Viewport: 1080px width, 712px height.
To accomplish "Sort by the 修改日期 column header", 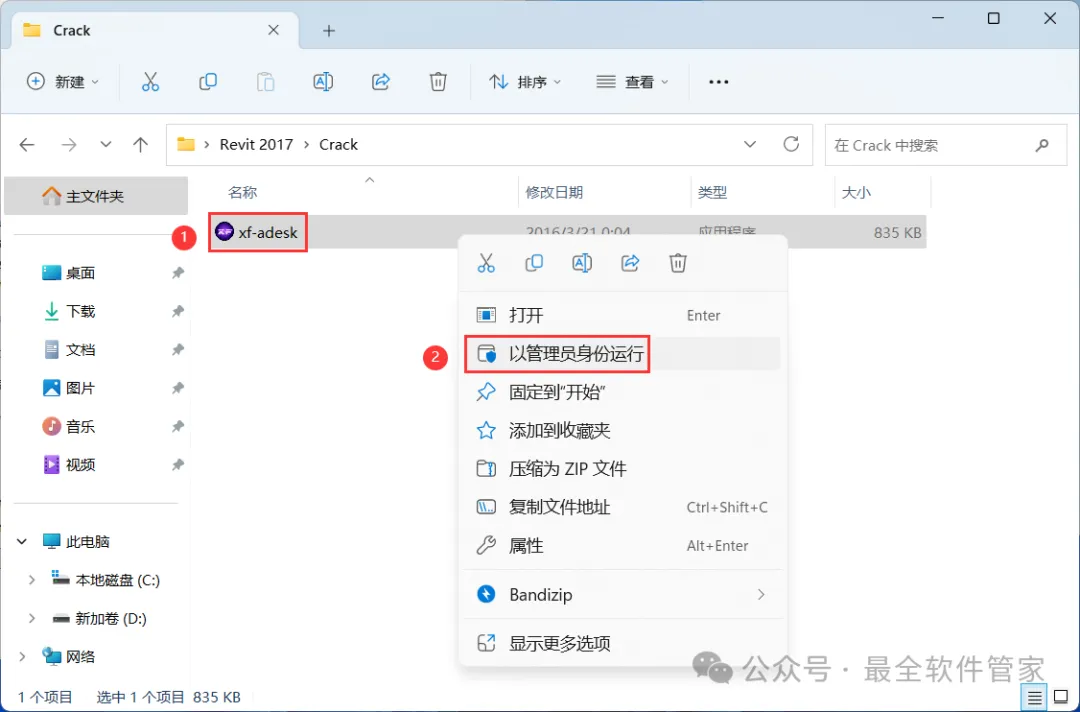I will 554,192.
